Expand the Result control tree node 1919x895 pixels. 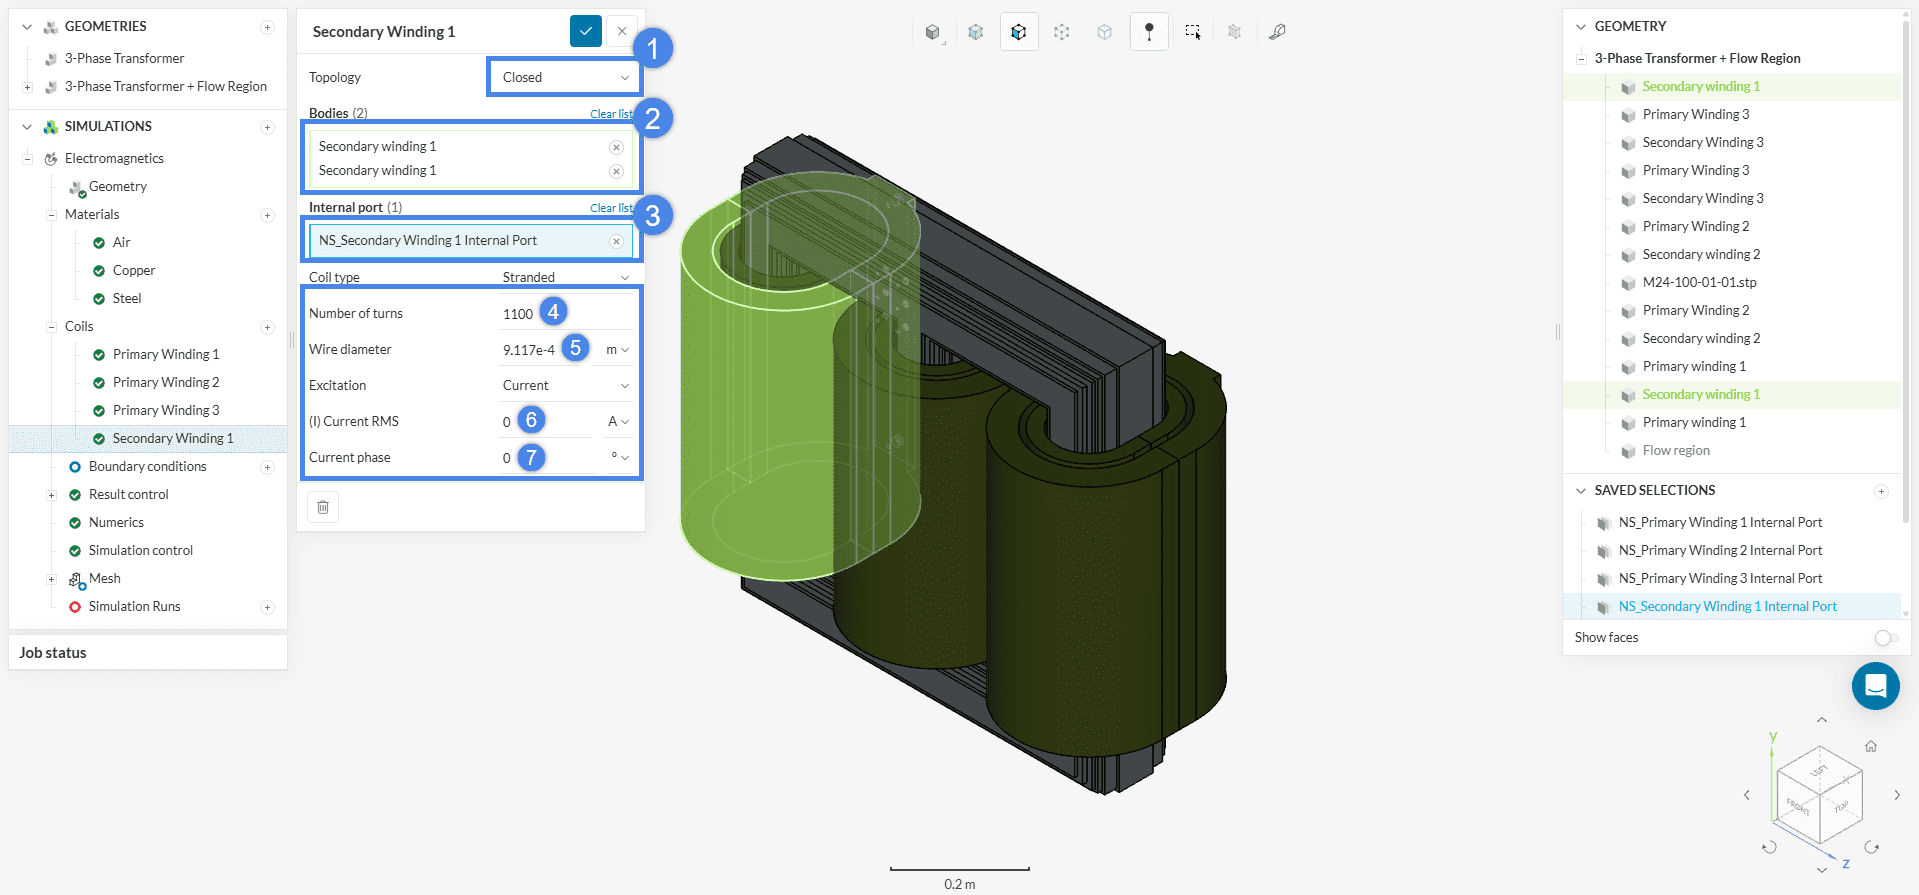click(x=51, y=495)
